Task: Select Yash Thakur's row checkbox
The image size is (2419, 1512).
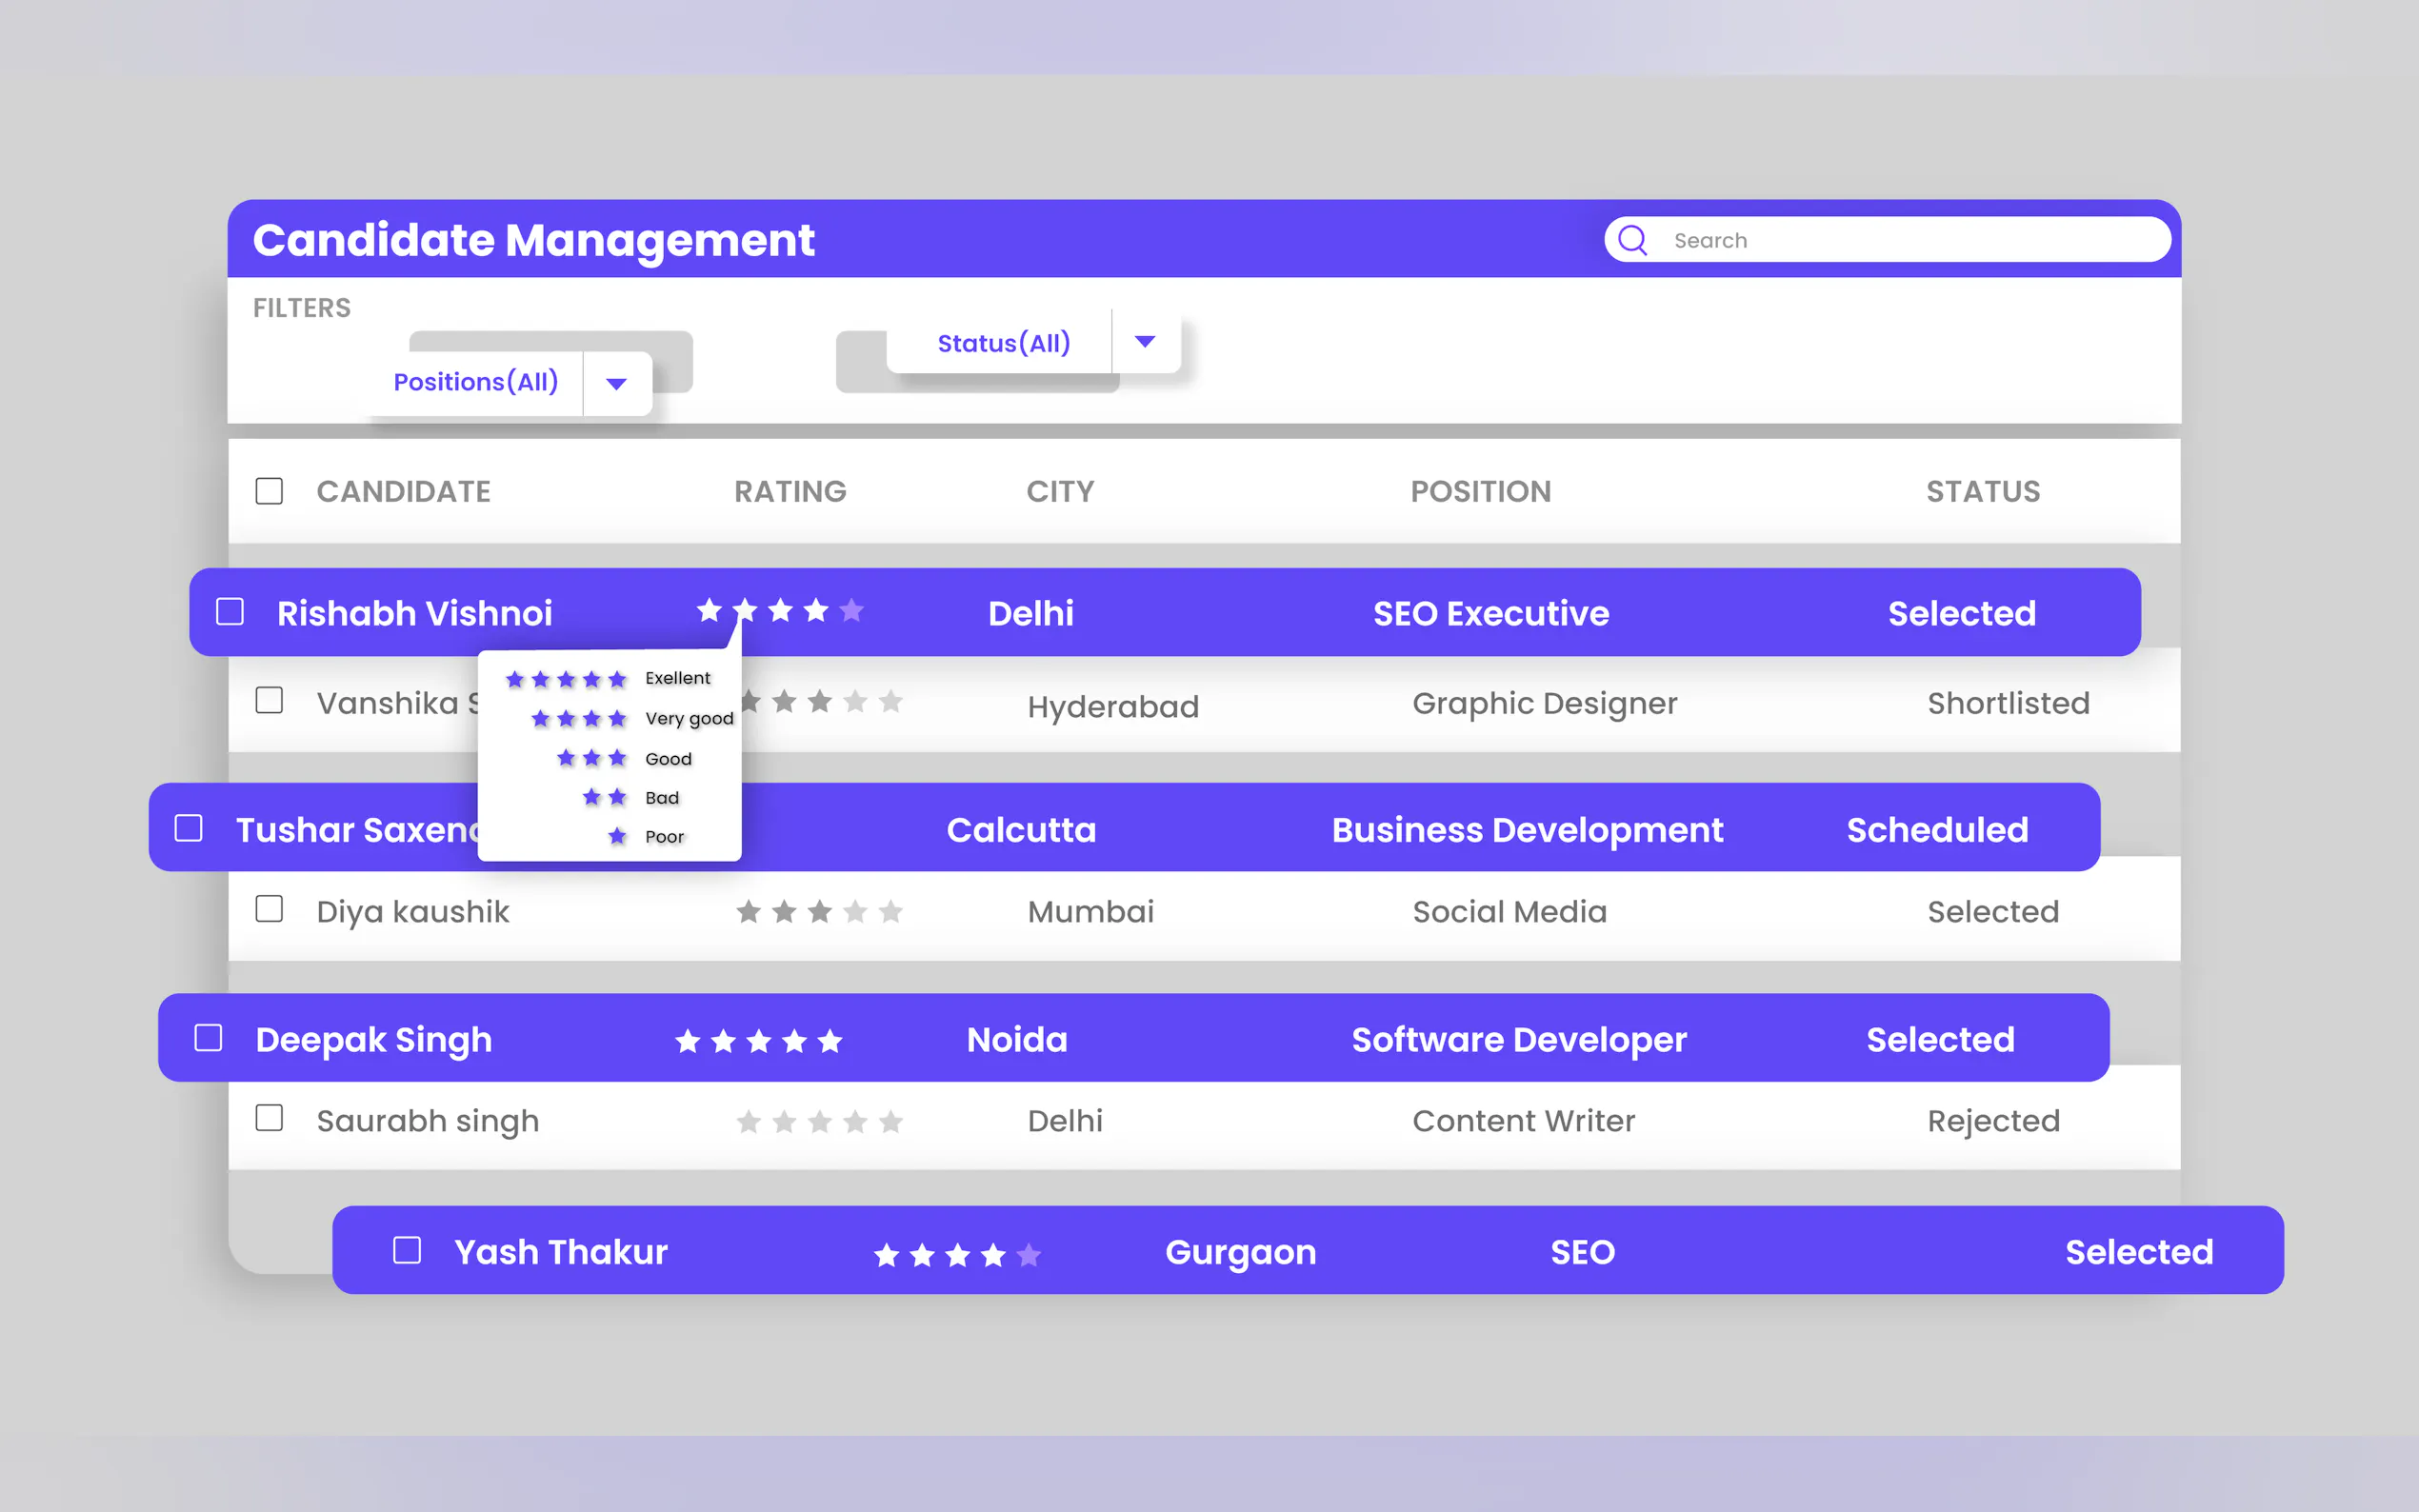Action: (x=407, y=1250)
